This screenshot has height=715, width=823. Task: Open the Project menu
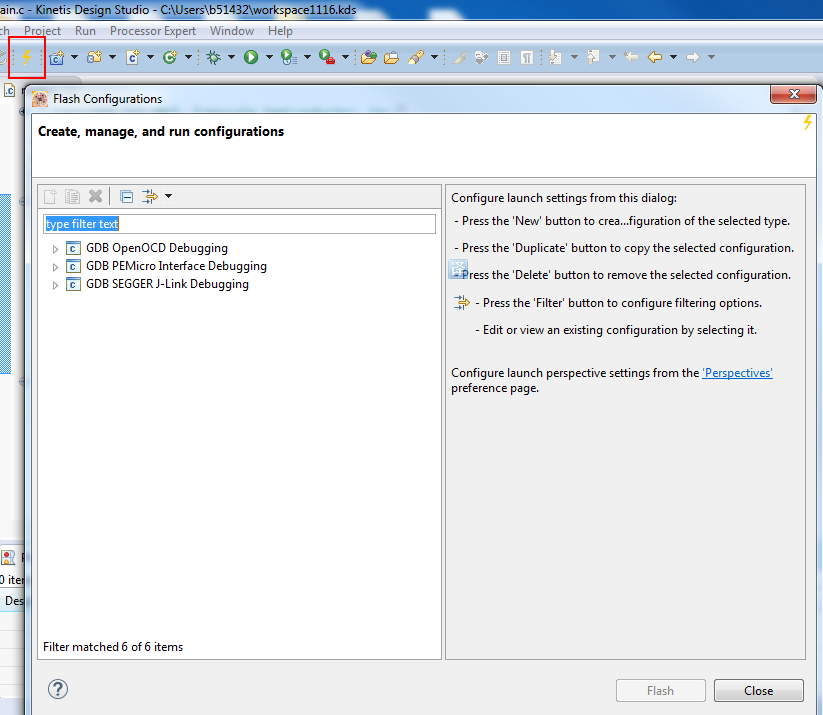pyautogui.click(x=43, y=31)
